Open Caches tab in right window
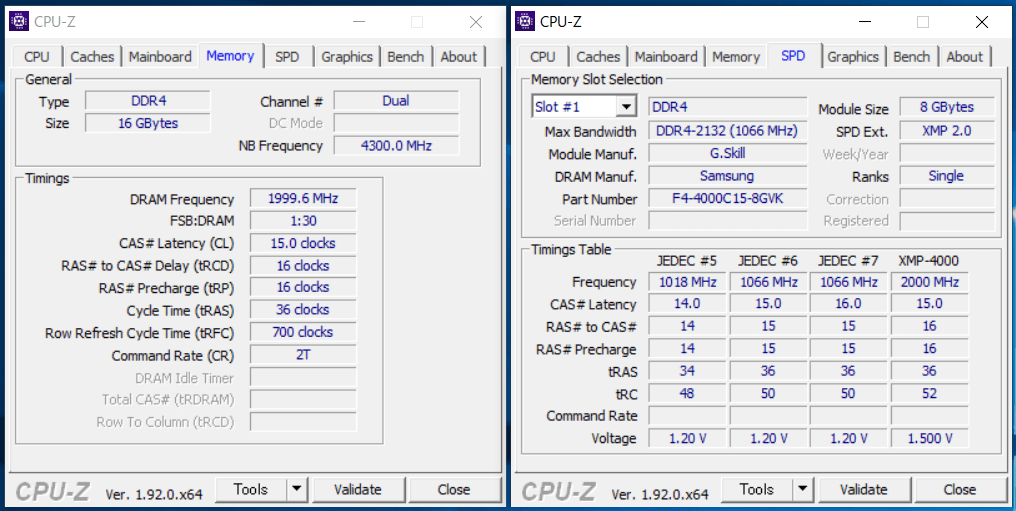 click(598, 57)
